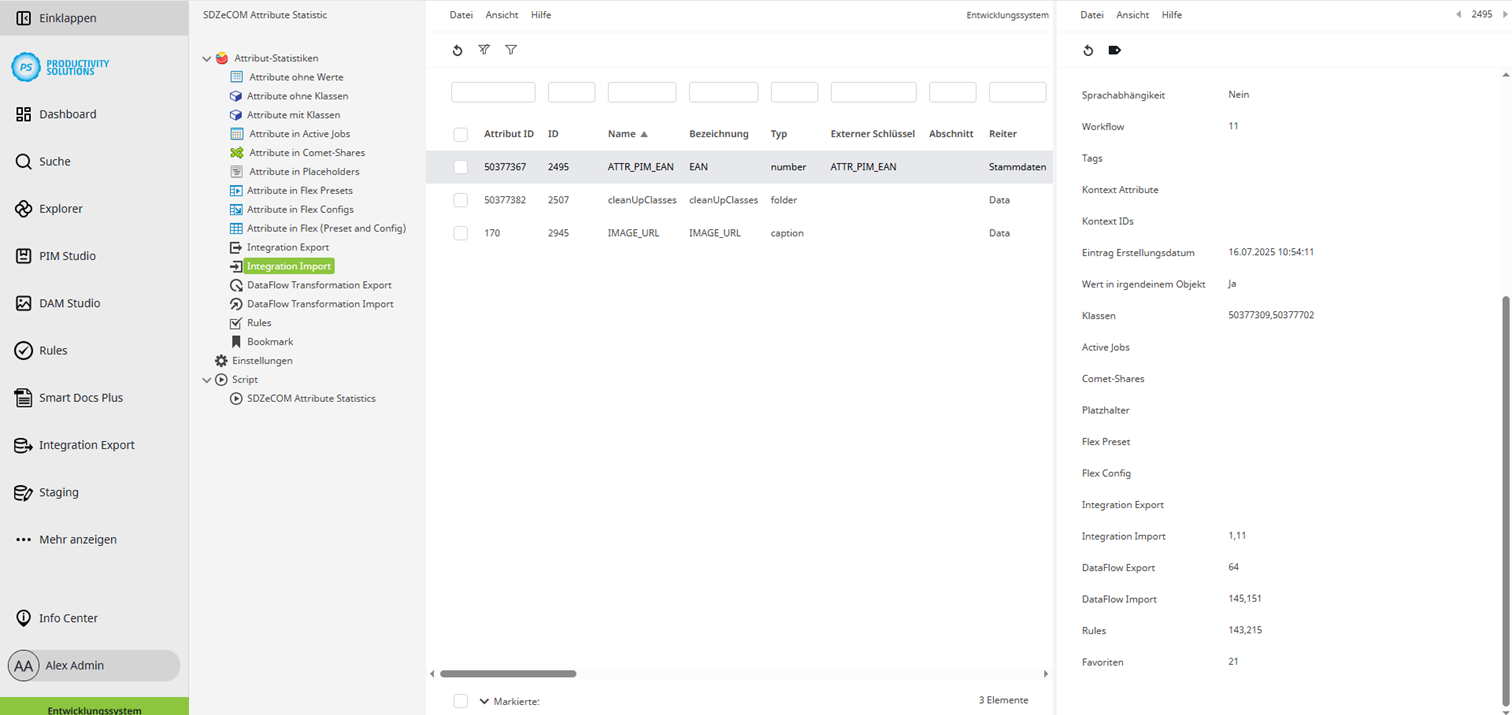Image resolution: width=1512 pixels, height=715 pixels.
Task: Open the Ansicht menu in the right panel
Action: (1132, 14)
